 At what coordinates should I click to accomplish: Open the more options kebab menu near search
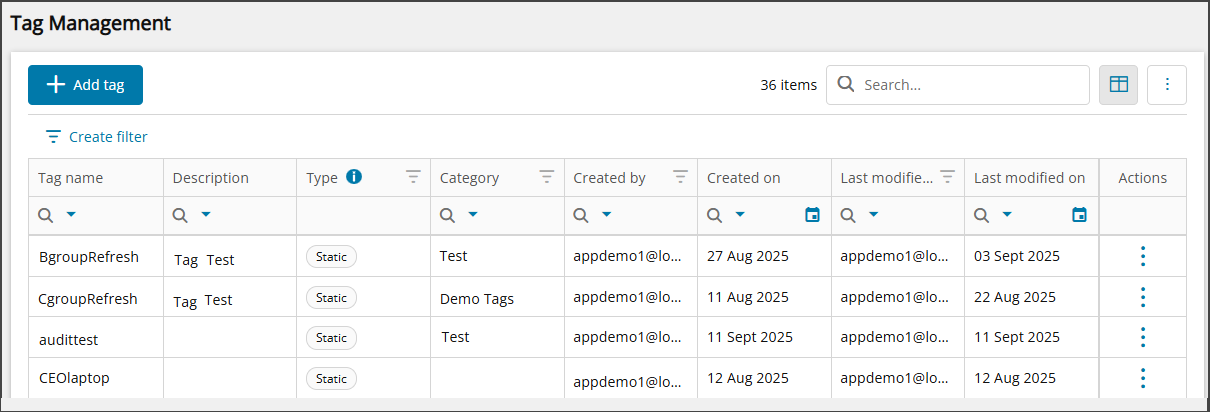(x=1167, y=85)
